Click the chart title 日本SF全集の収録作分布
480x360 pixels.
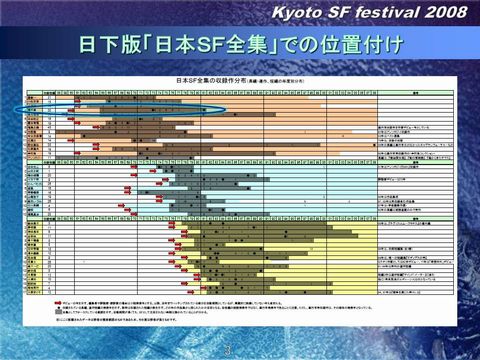coord(211,81)
